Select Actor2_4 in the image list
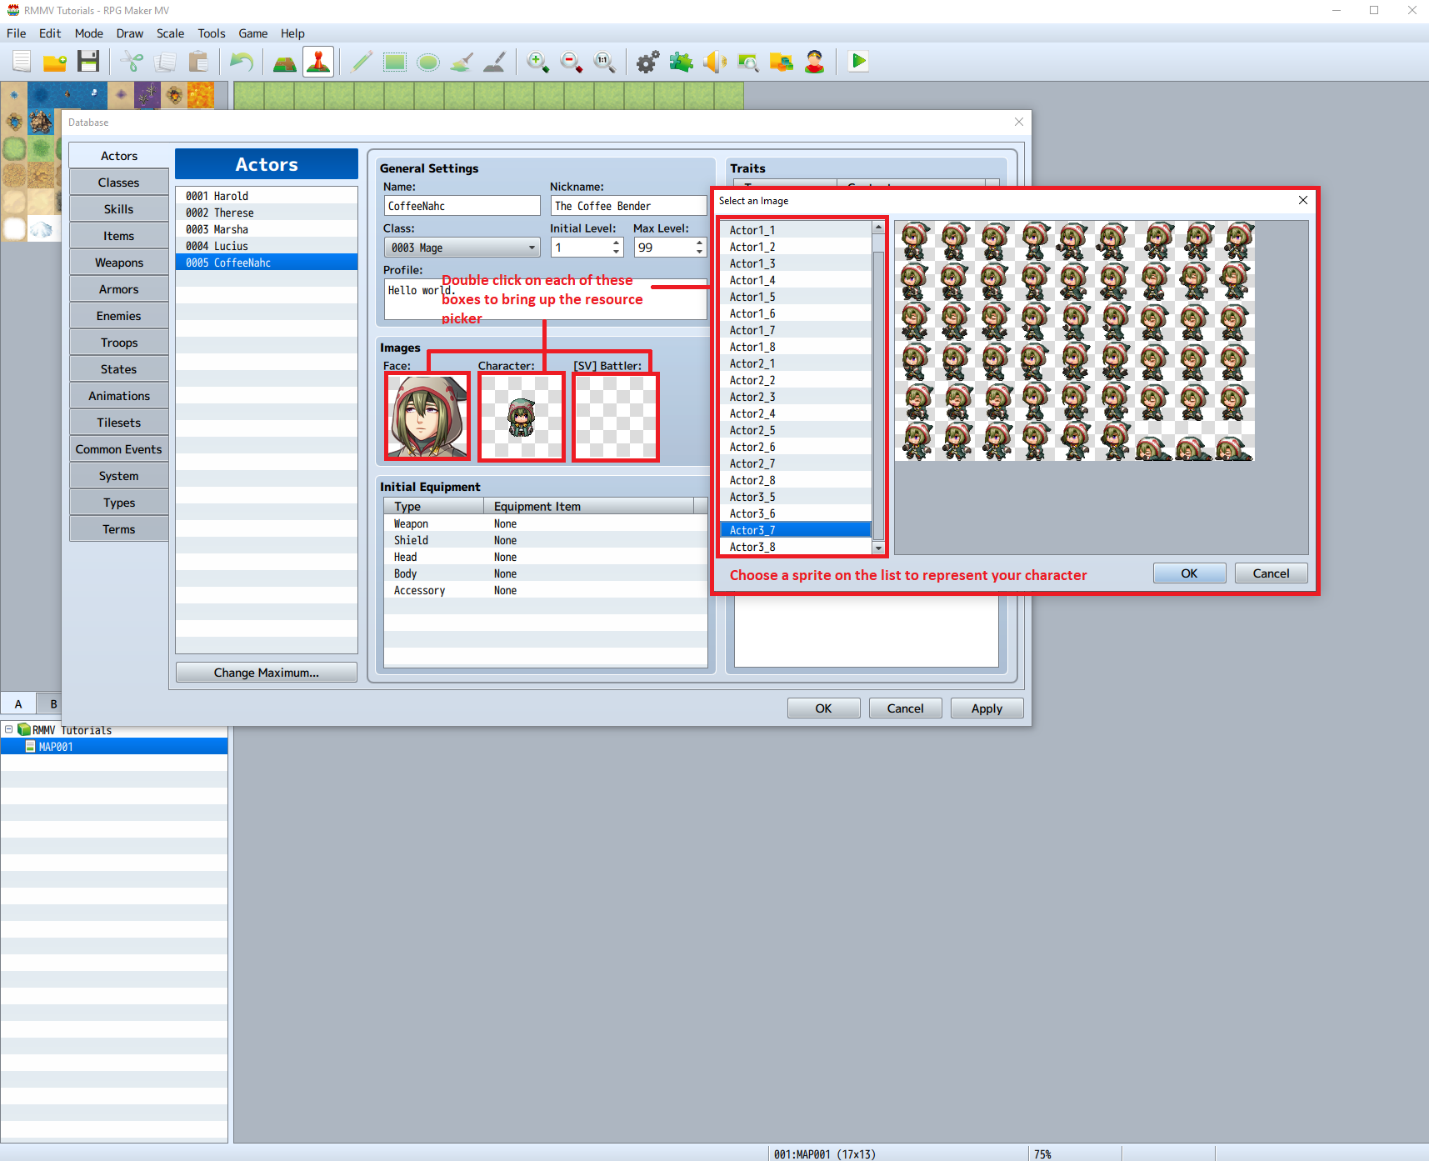The width and height of the screenshot is (1429, 1161). pos(796,413)
